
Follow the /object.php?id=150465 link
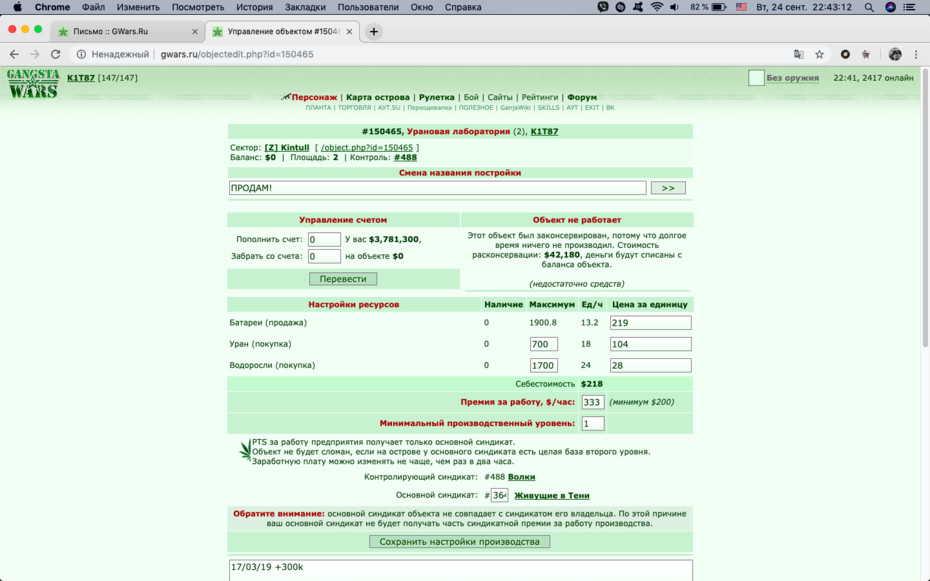(367, 148)
